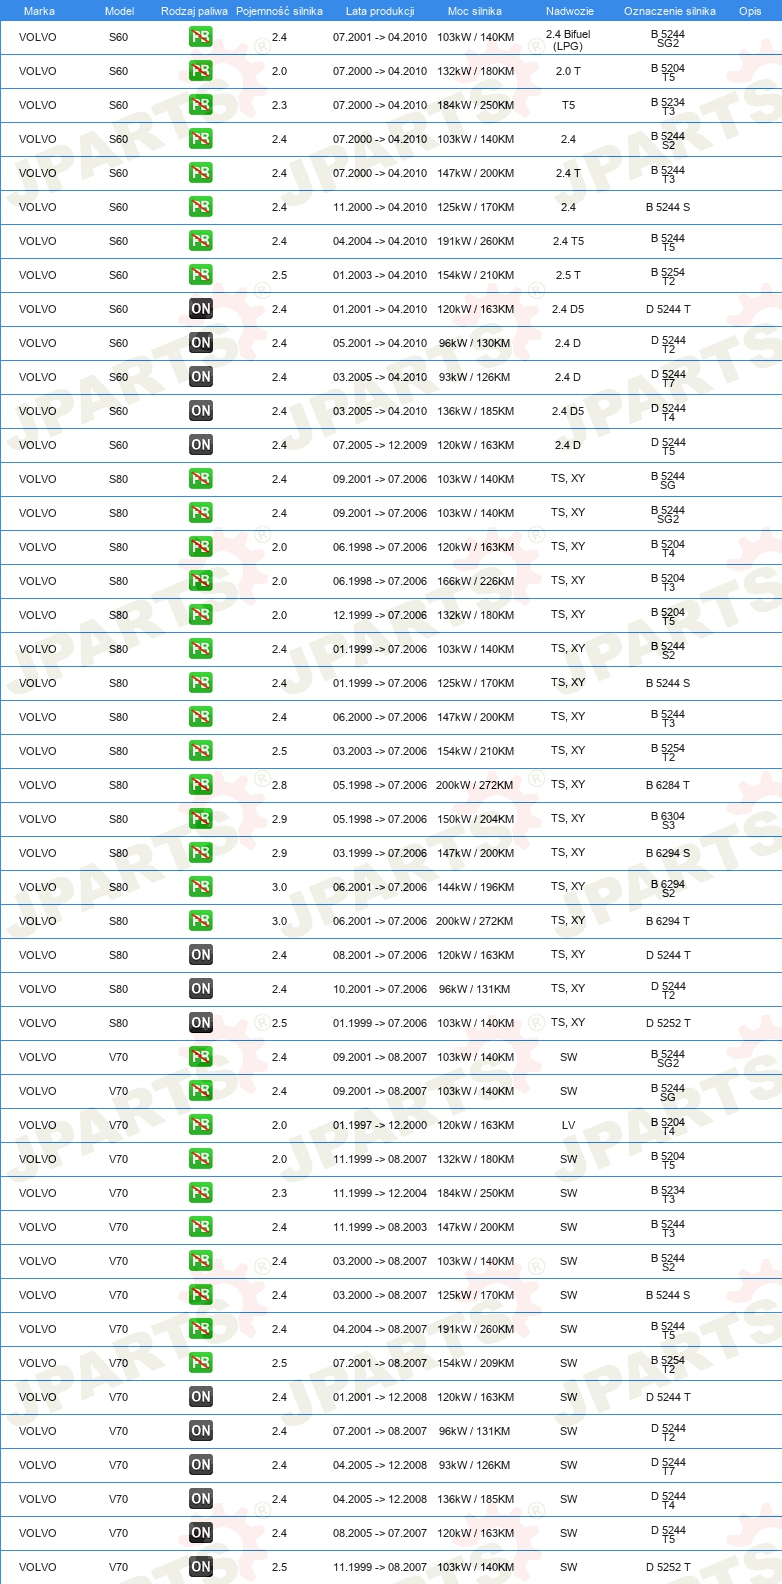Select the '01.2003 -> 04.2010' production cell
Screen dimensions: 782x1584
(380, 275)
